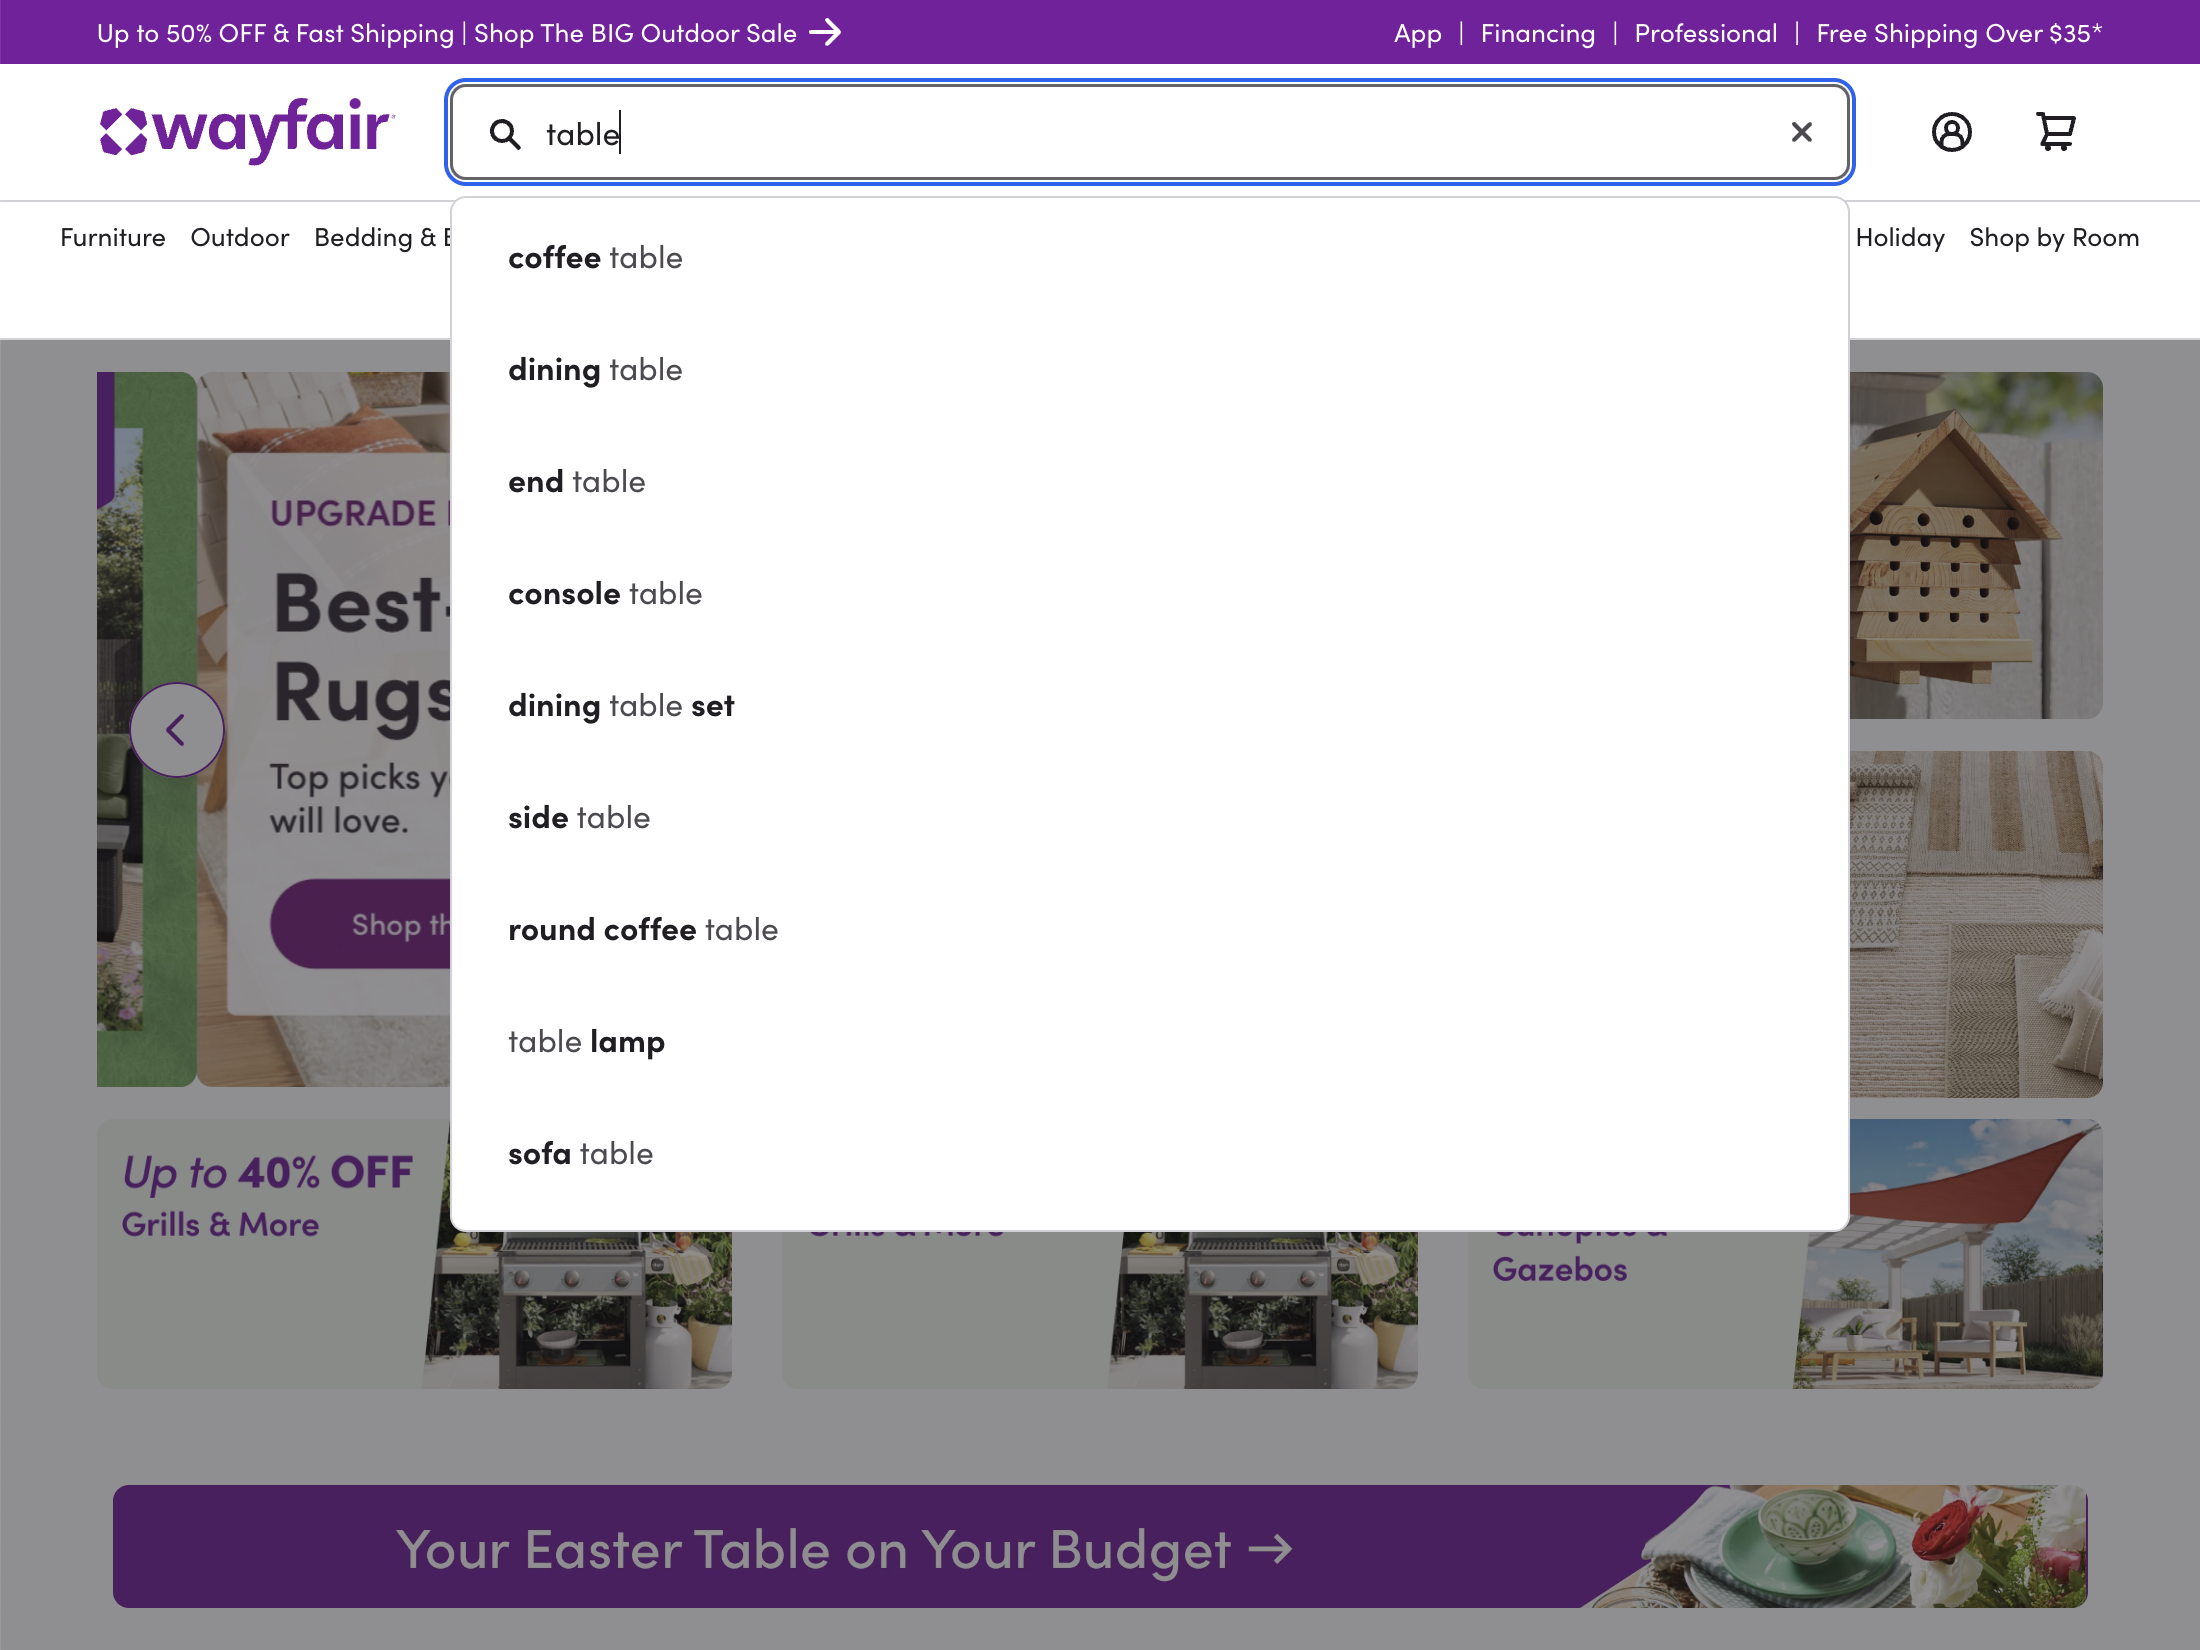Click the arrow beside Shop The BIG Outdoor Sale
Screen dimensions: 2200x1650
click(x=827, y=33)
